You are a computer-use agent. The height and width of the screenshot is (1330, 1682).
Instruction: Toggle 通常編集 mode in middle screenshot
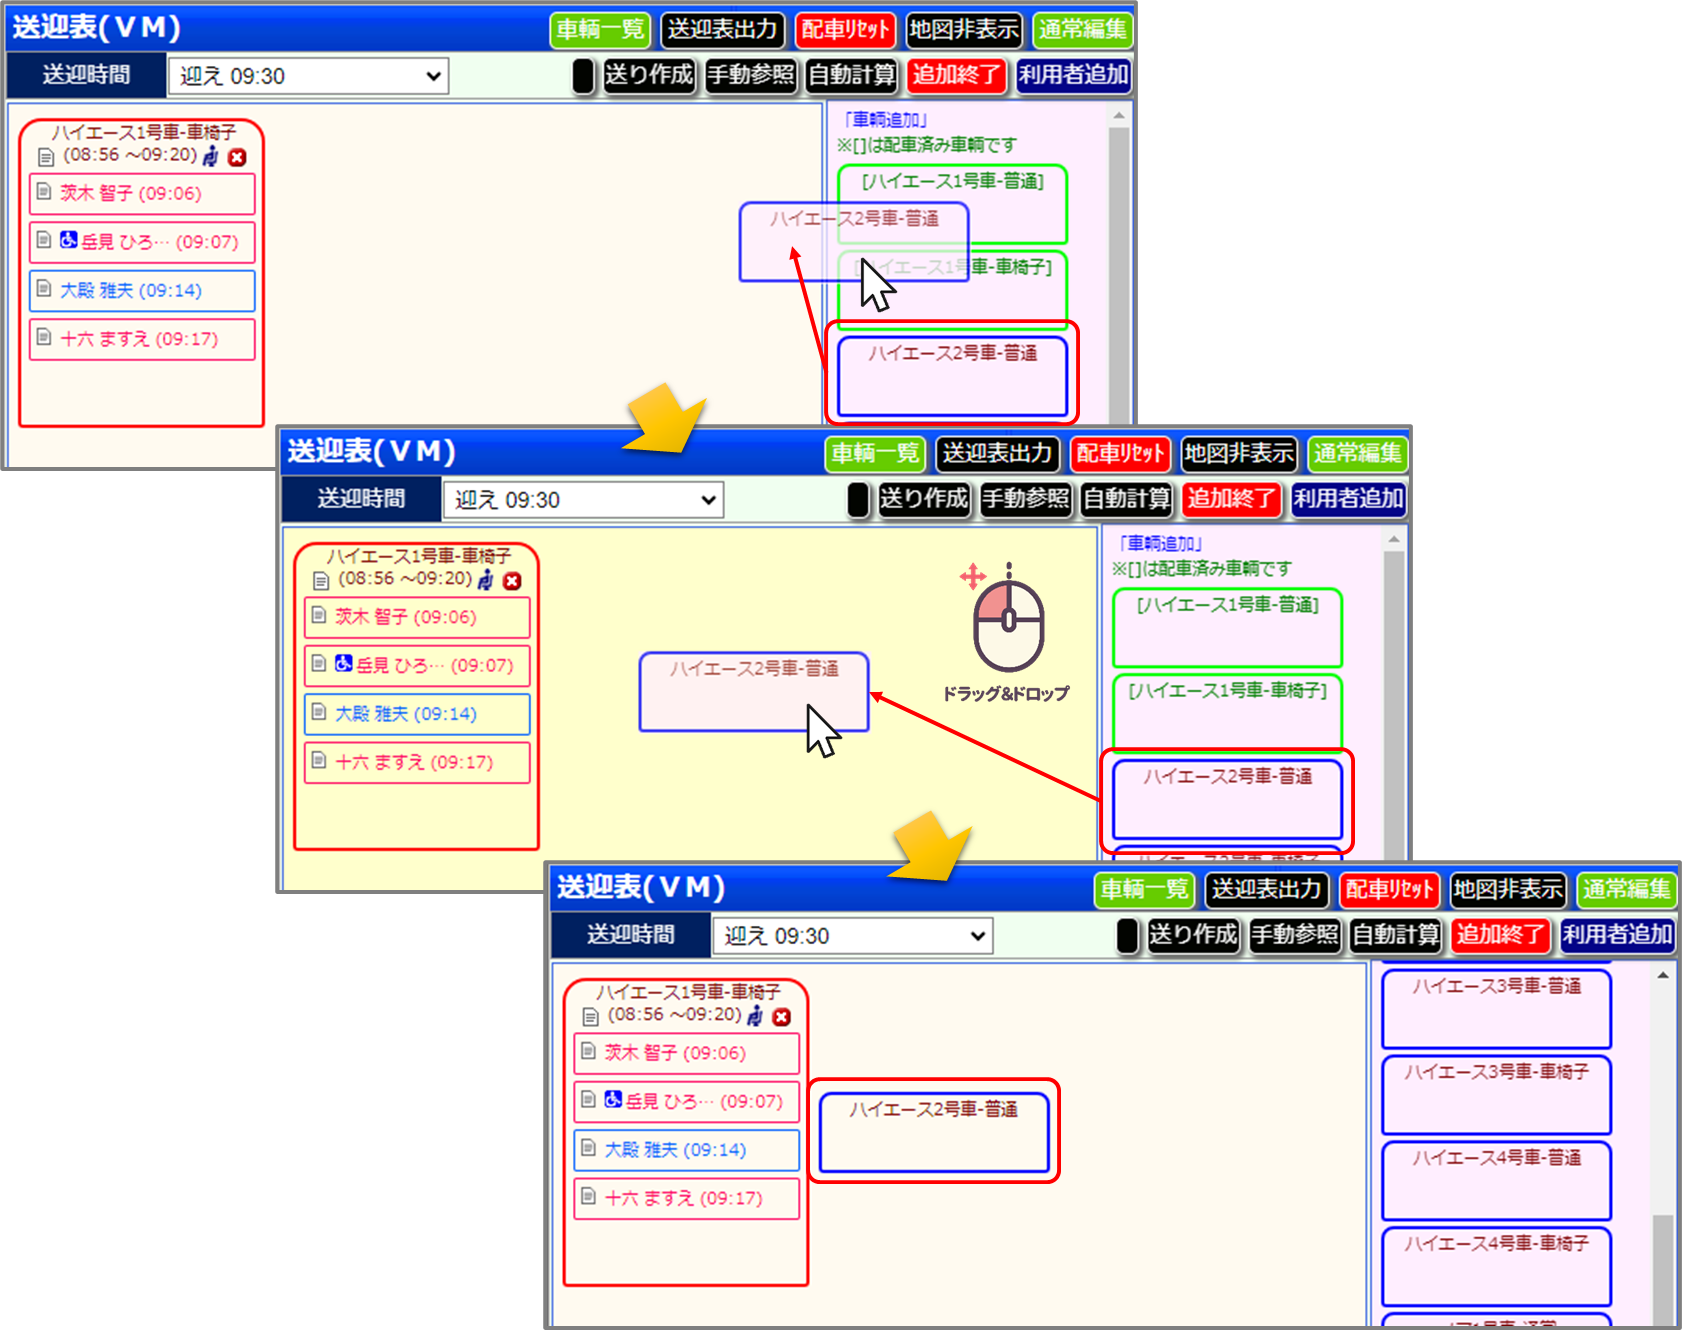[1357, 454]
